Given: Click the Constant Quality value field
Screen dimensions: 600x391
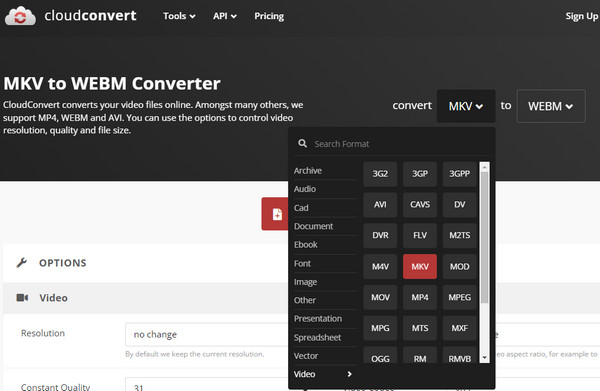Looking at the screenshot, I should coord(207,384).
